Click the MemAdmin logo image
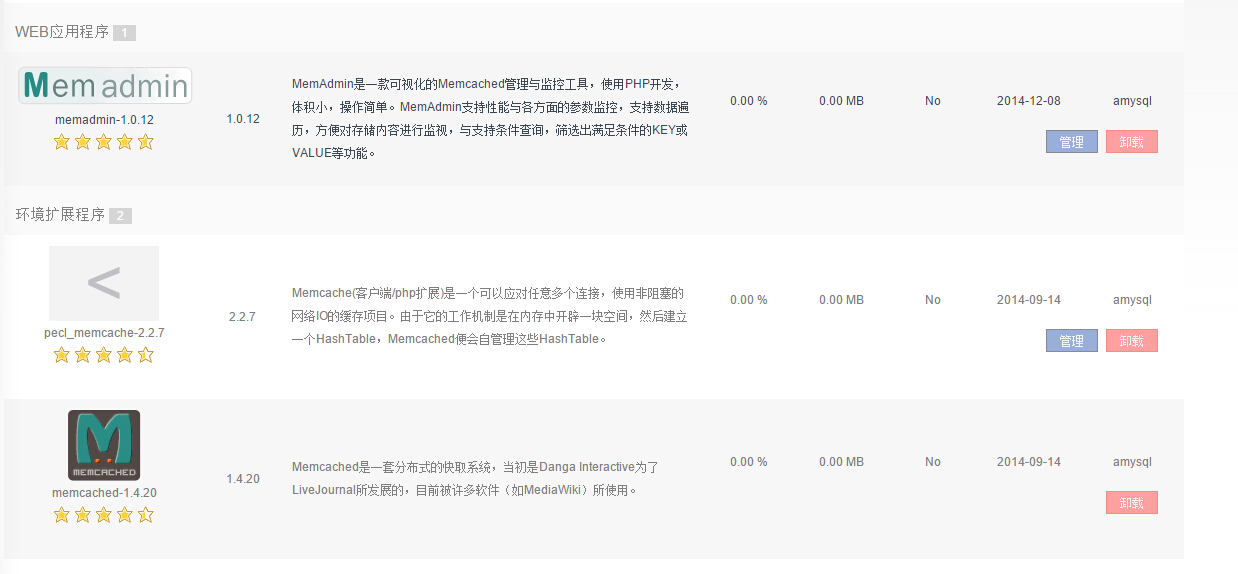The image size is (1238, 574). point(105,86)
